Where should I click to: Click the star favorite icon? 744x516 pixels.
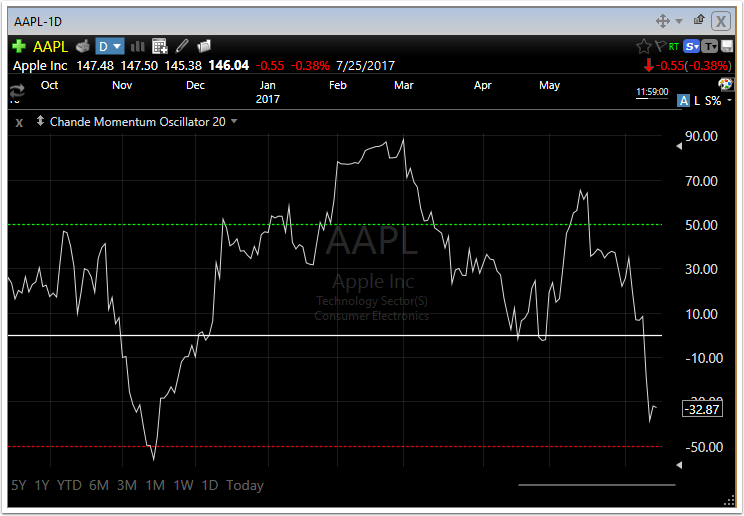tap(643, 47)
